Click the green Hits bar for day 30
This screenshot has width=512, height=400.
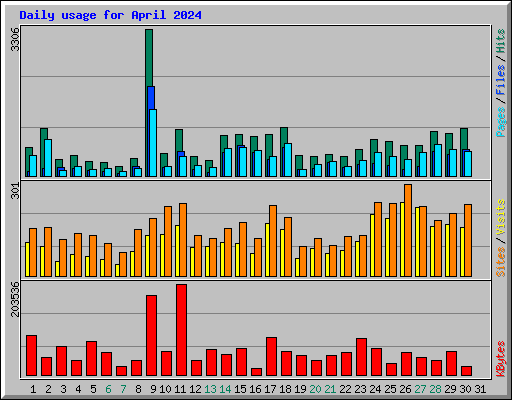coord(464,139)
